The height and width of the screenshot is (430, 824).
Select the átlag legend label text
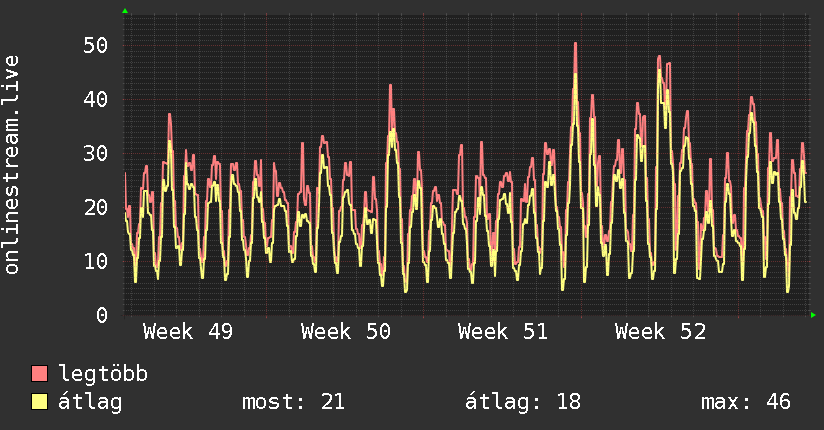[x=90, y=402]
